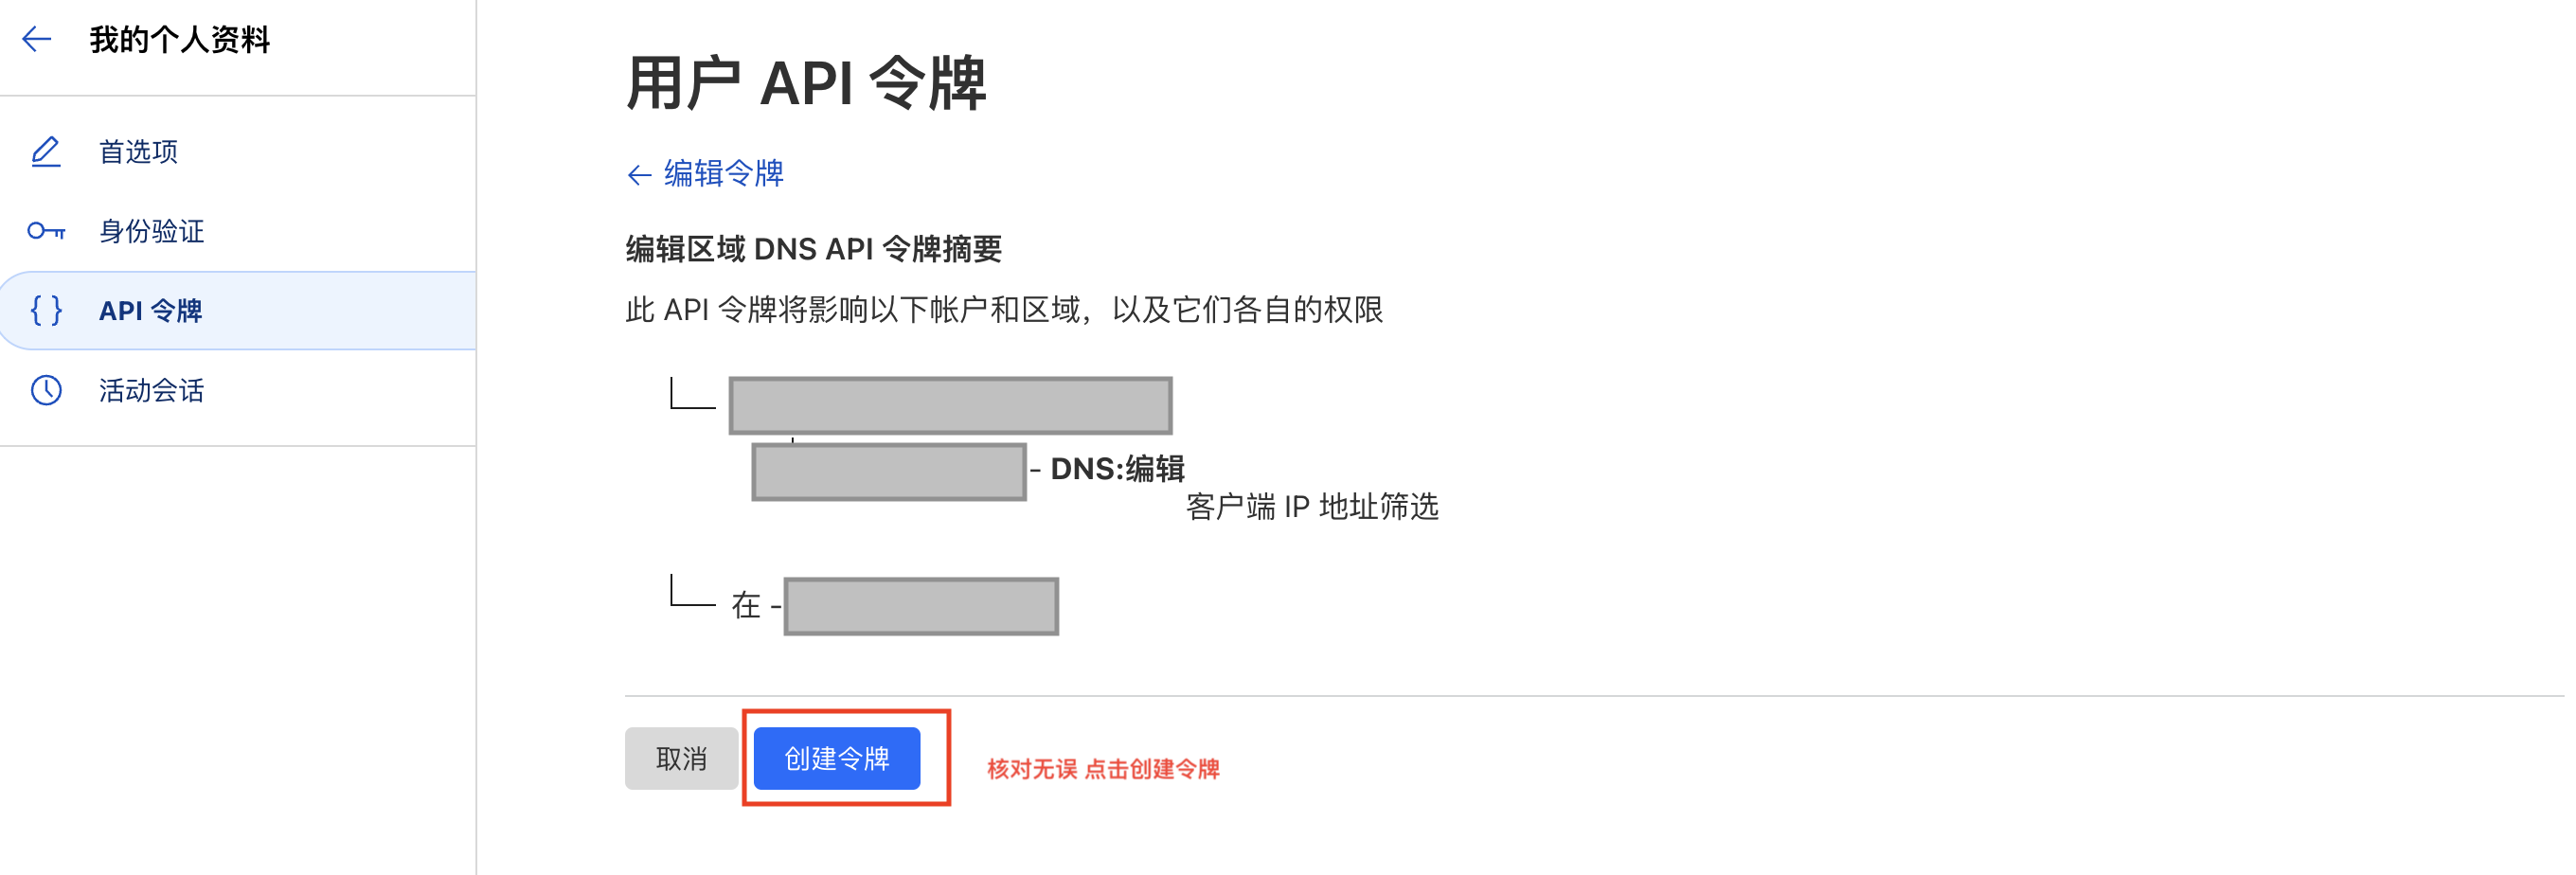This screenshot has width=2576, height=875.
Task: Click the 取消 button
Action: (x=681, y=758)
